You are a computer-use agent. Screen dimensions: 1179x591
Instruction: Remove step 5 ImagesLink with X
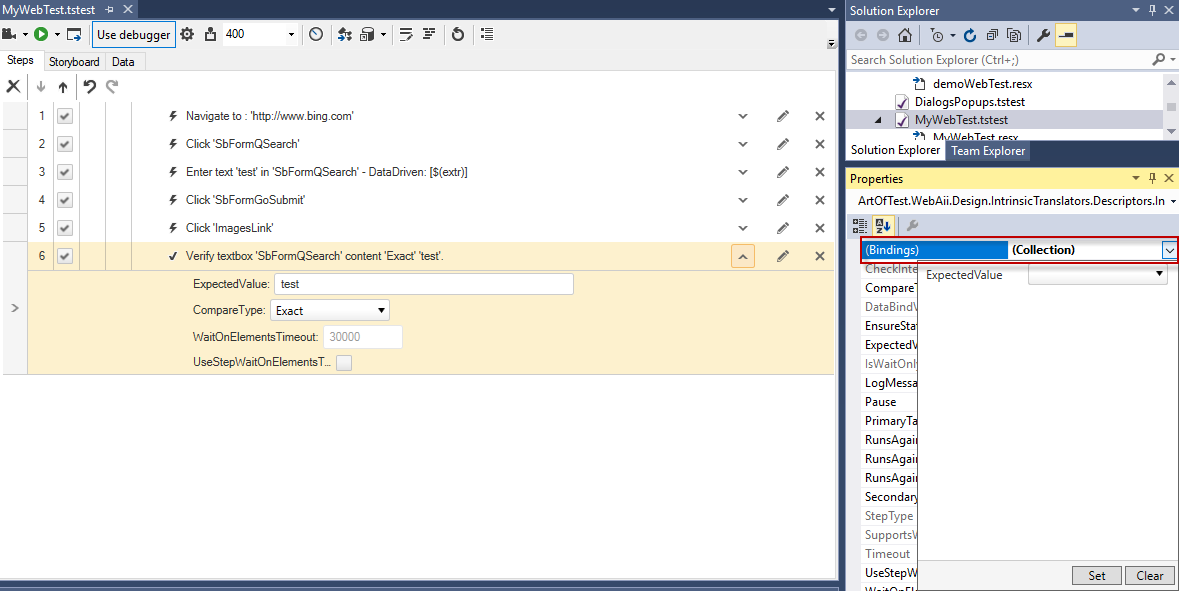(820, 229)
